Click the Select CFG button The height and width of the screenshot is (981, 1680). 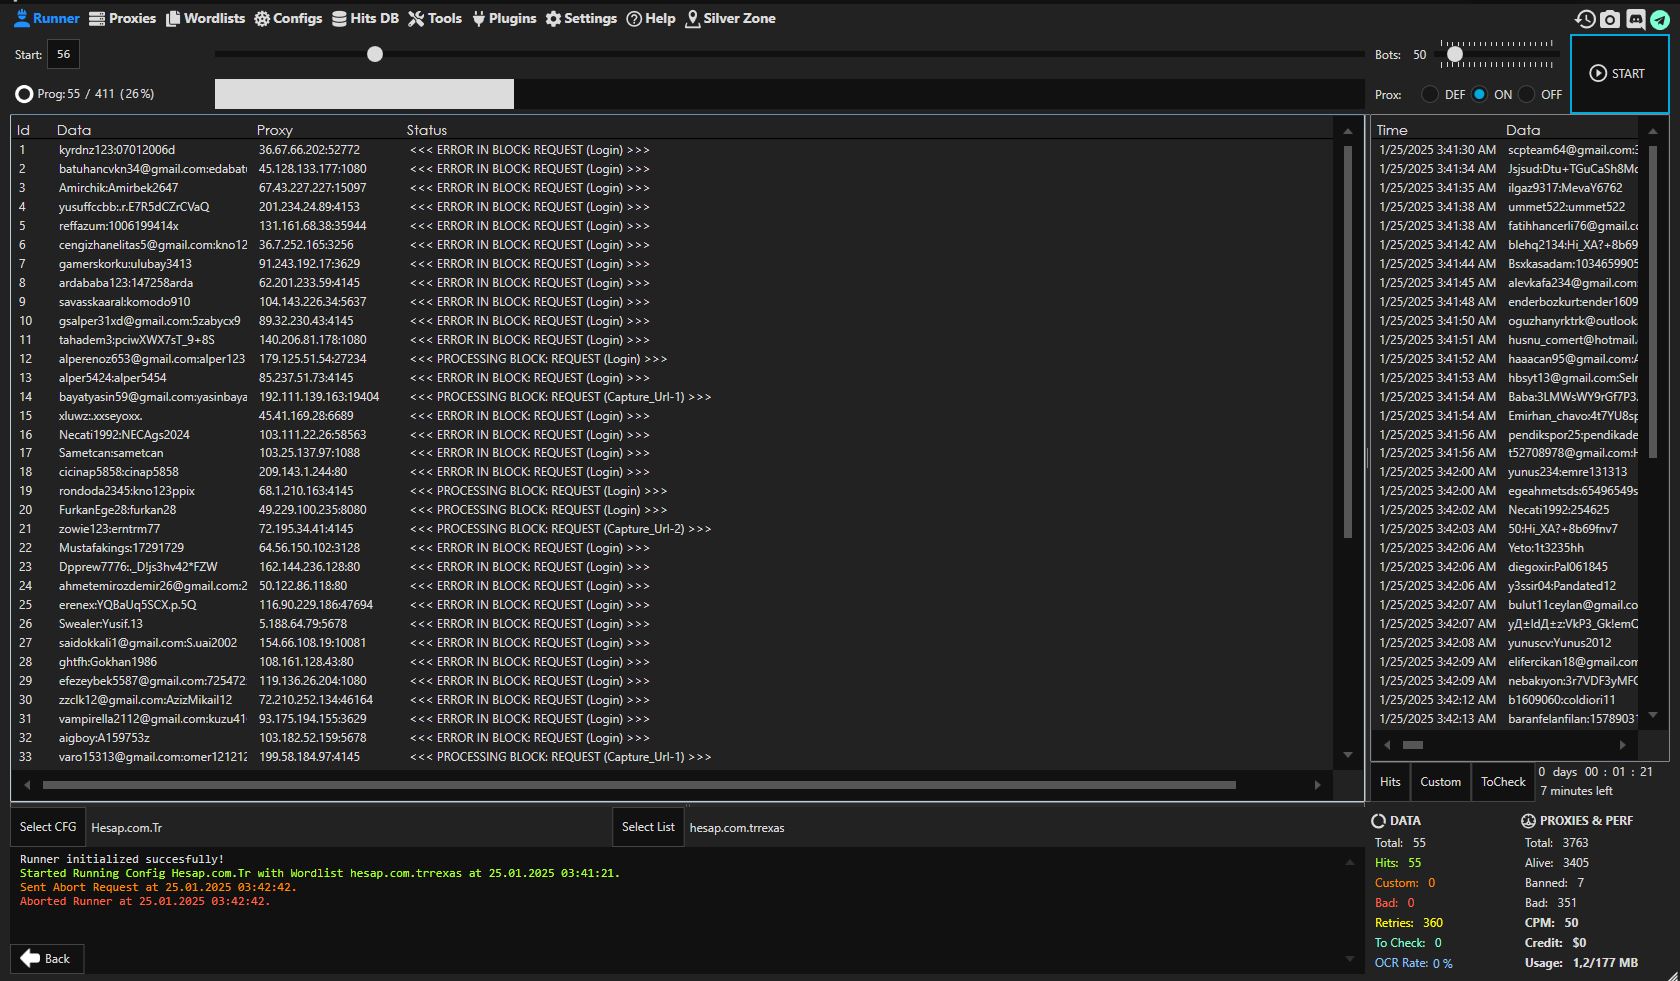48,827
